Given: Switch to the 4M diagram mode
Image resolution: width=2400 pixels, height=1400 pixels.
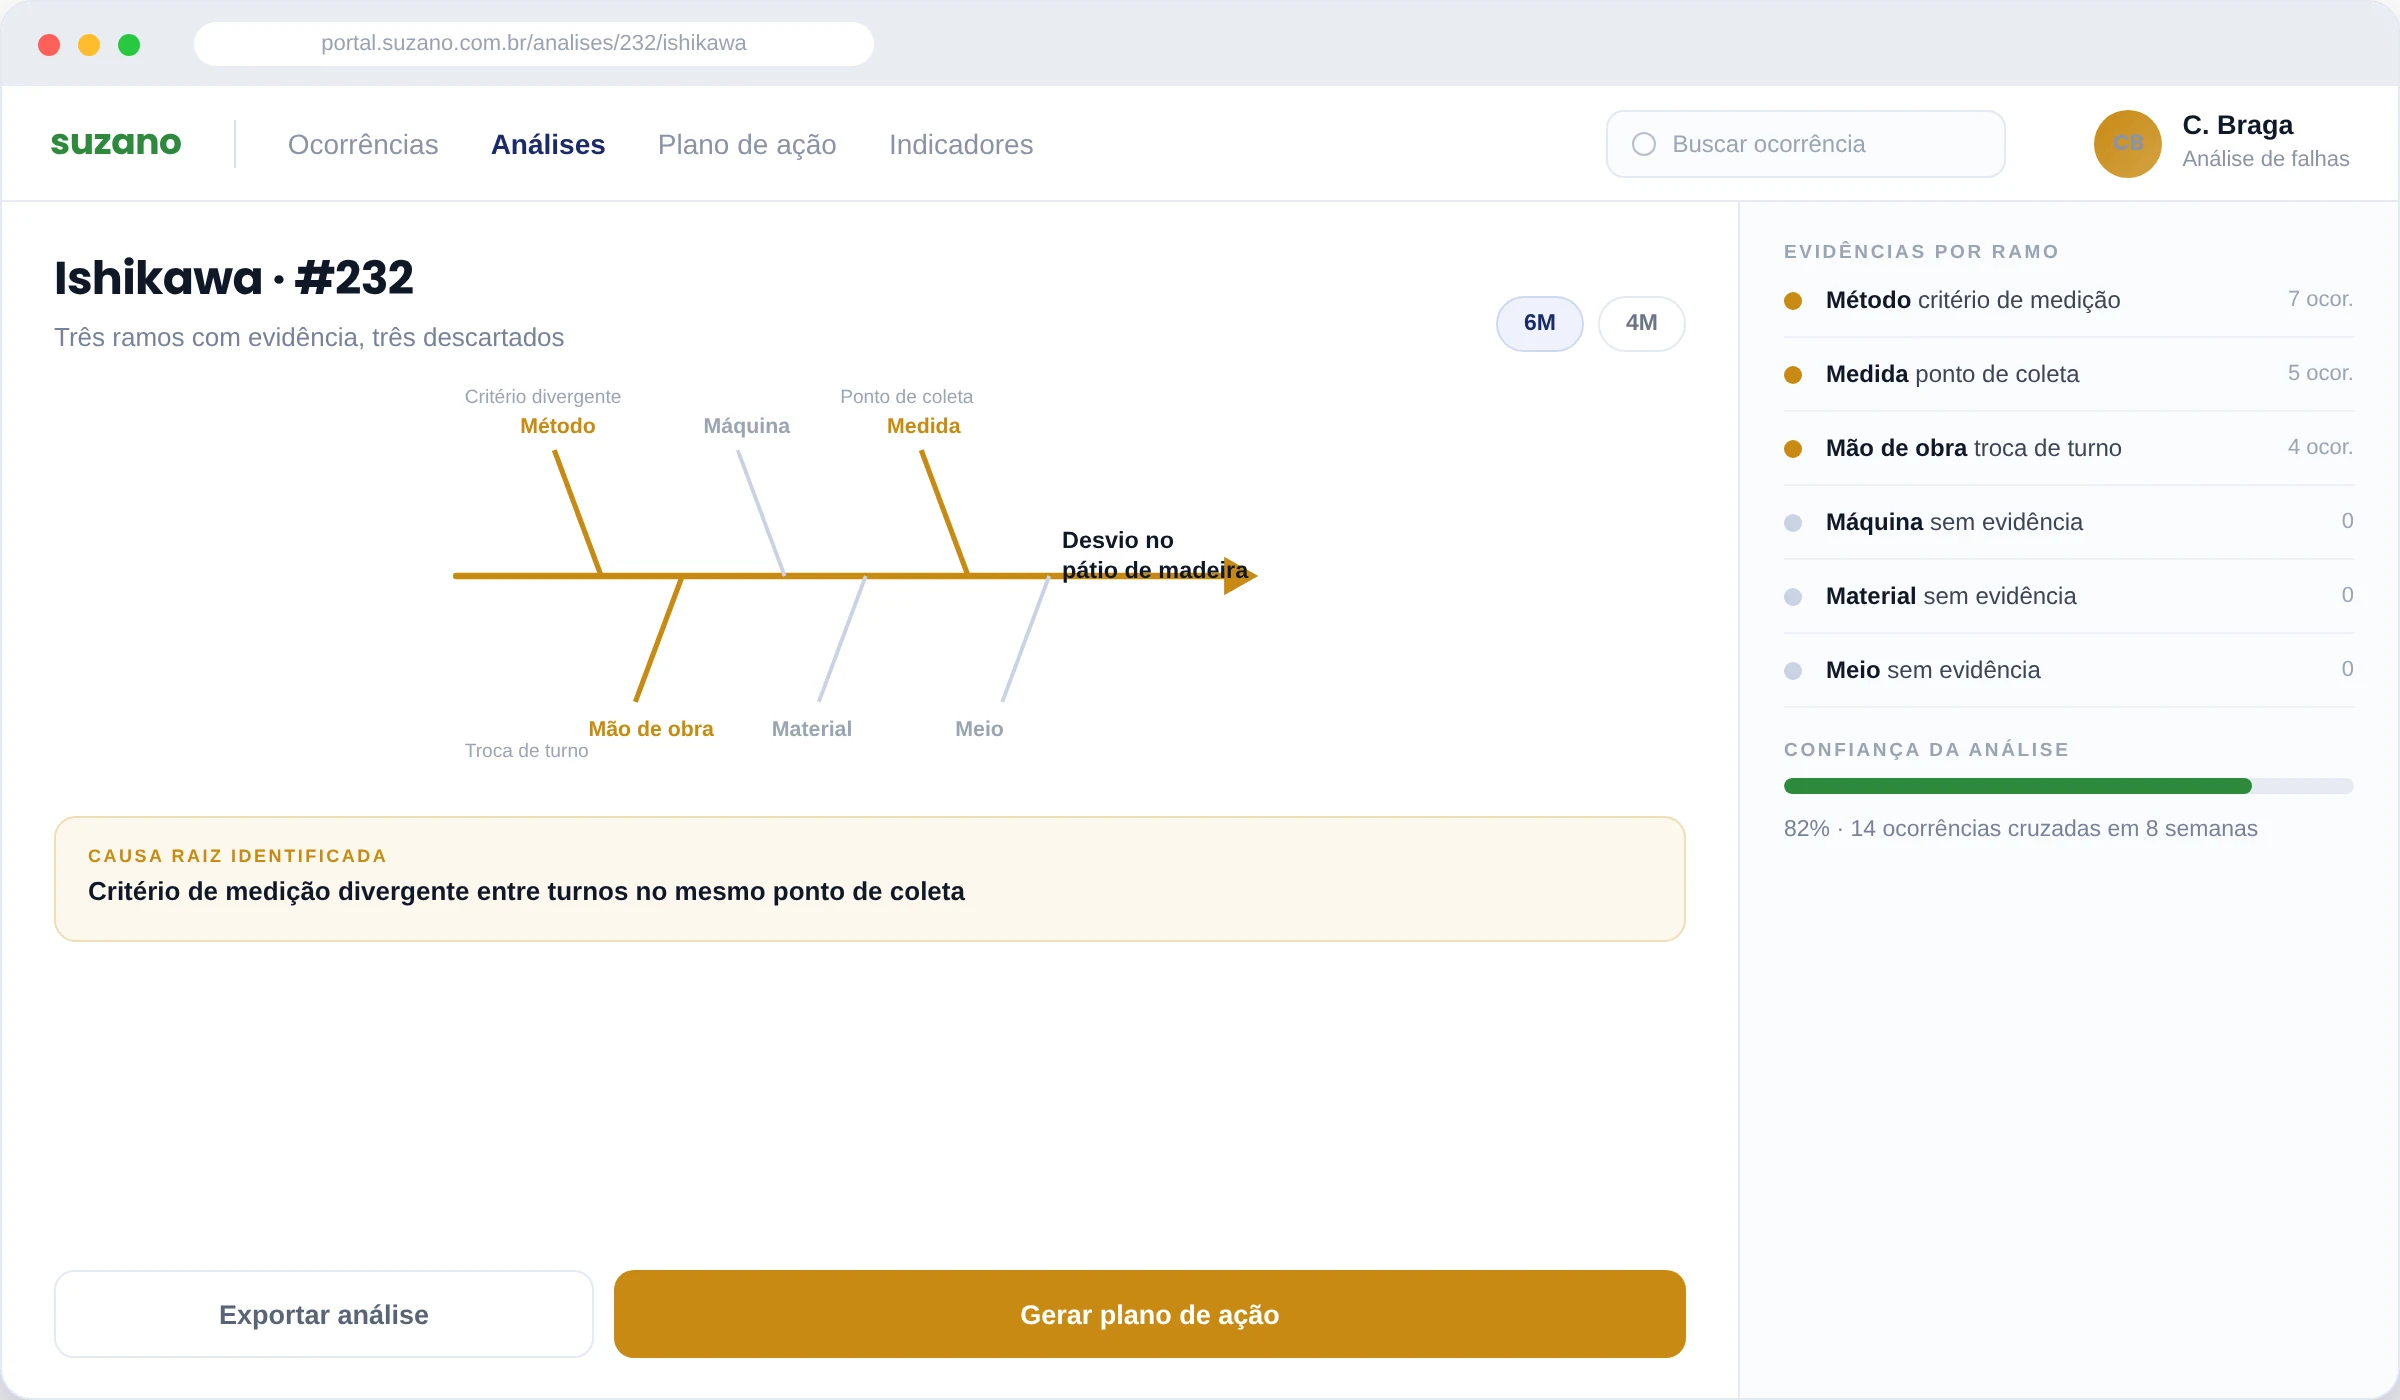Looking at the screenshot, I should [1642, 323].
